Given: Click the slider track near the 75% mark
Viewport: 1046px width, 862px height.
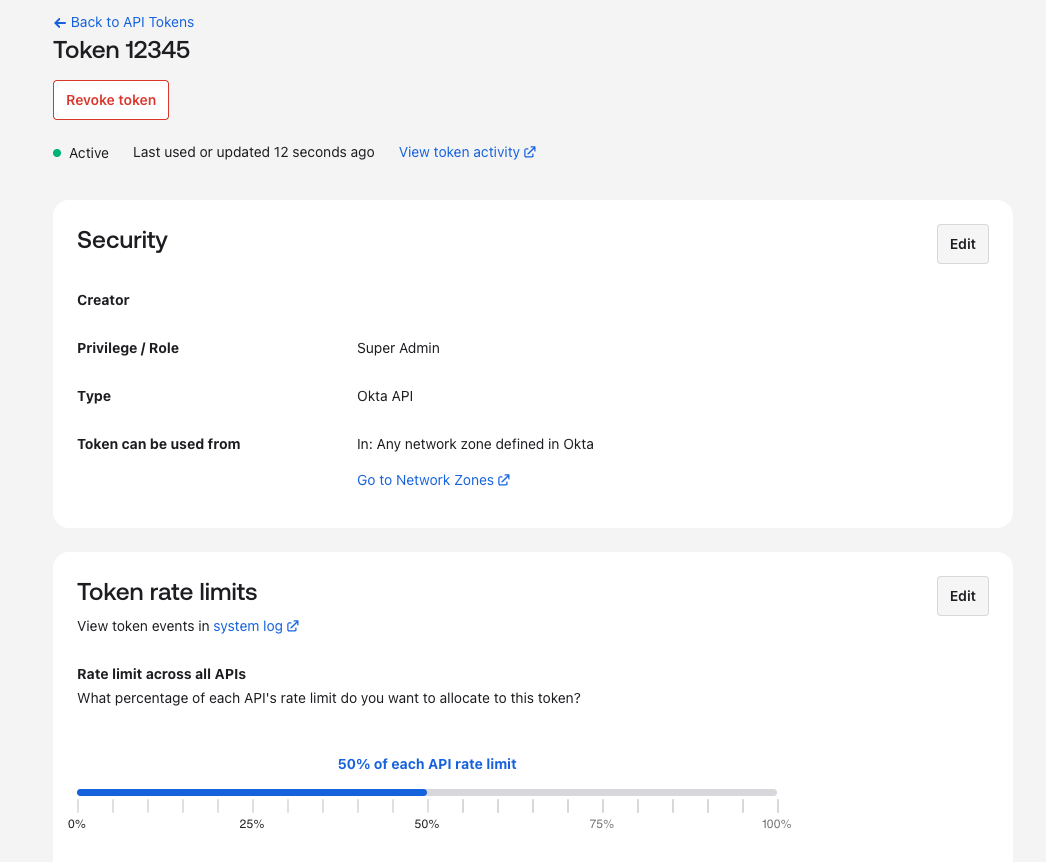Looking at the screenshot, I should pos(601,792).
